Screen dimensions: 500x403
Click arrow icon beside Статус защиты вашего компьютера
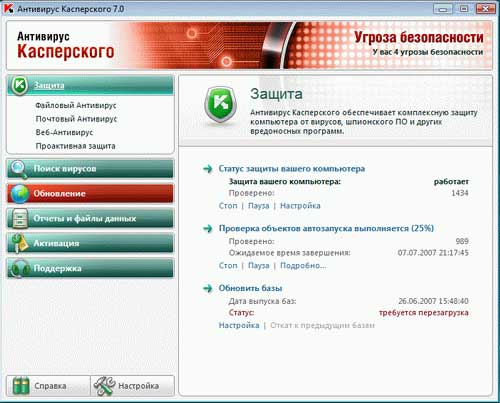tap(208, 169)
